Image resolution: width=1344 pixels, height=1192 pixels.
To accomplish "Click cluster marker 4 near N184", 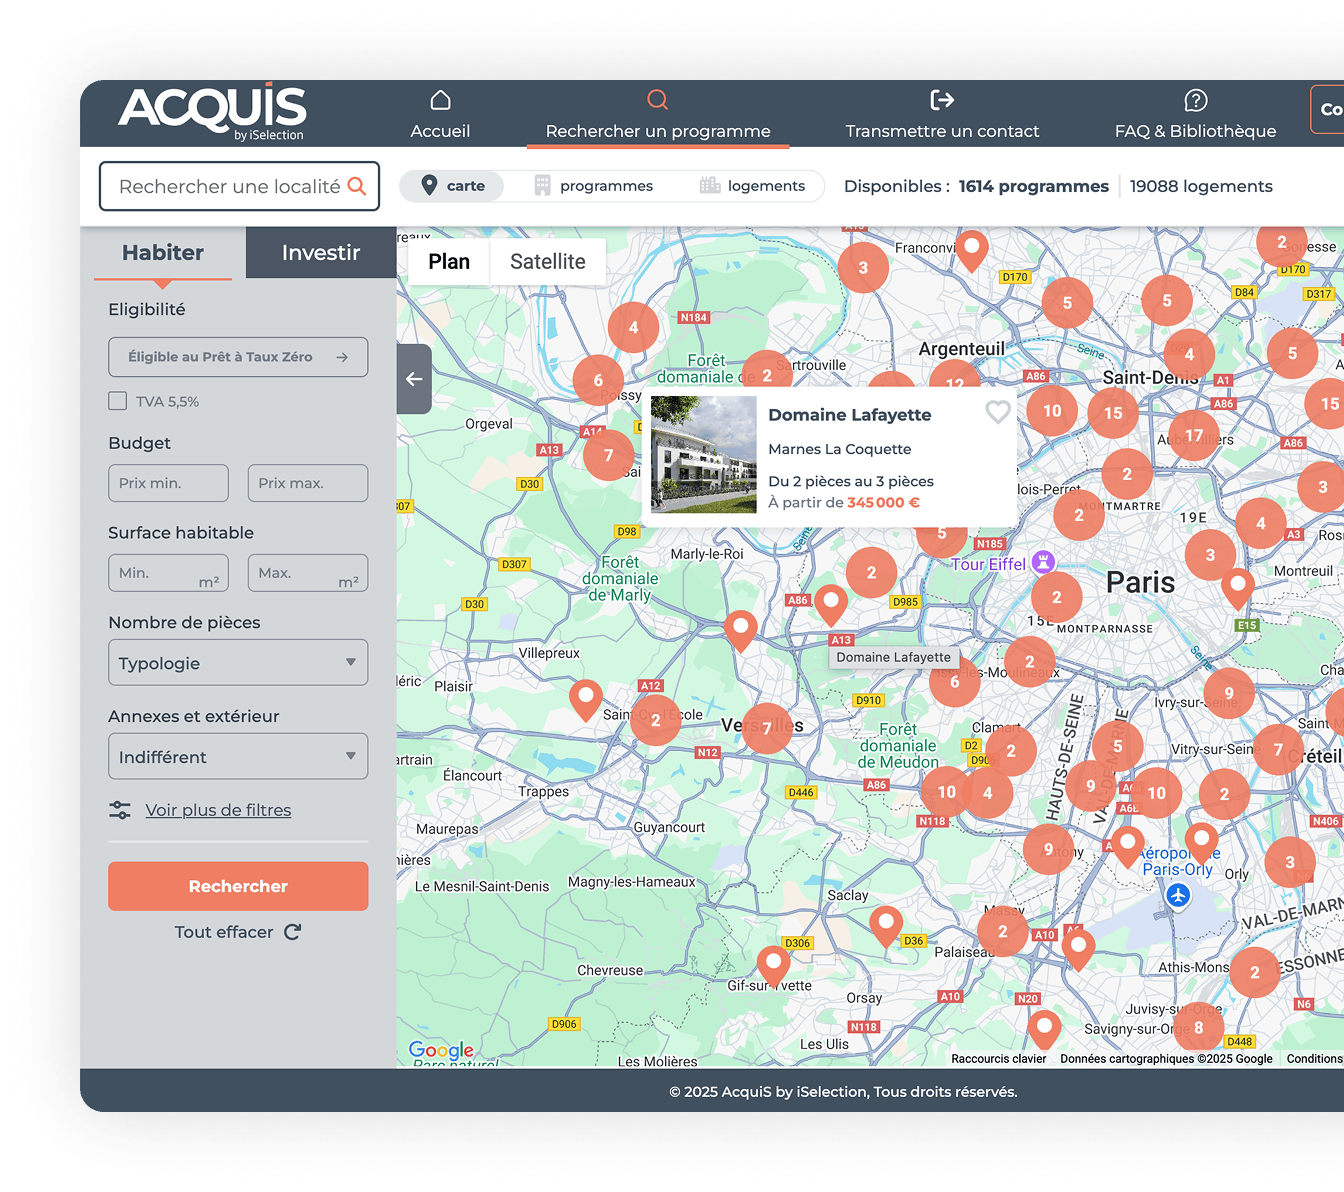I will coord(633,327).
